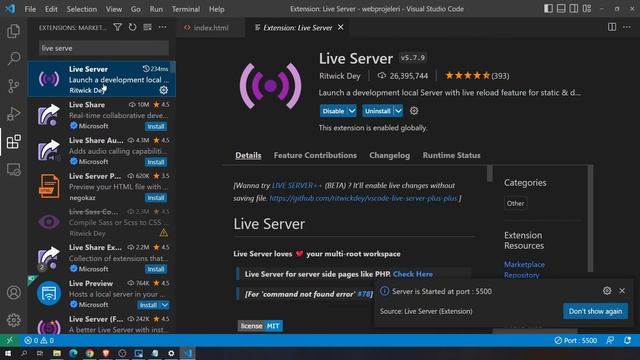Filter extensions with the funnel icon
Viewport: 640px width, 360px height.
(x=118, y=27)
